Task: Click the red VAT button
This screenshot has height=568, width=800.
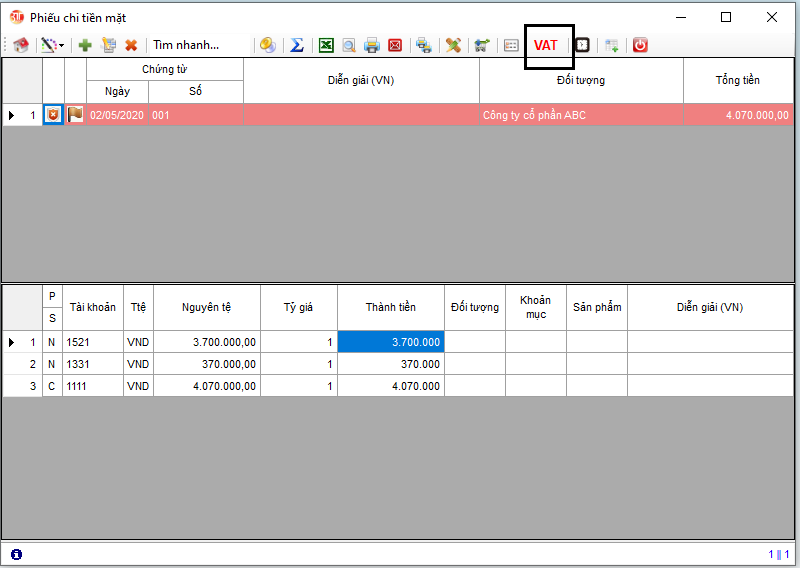Action: 546,45
